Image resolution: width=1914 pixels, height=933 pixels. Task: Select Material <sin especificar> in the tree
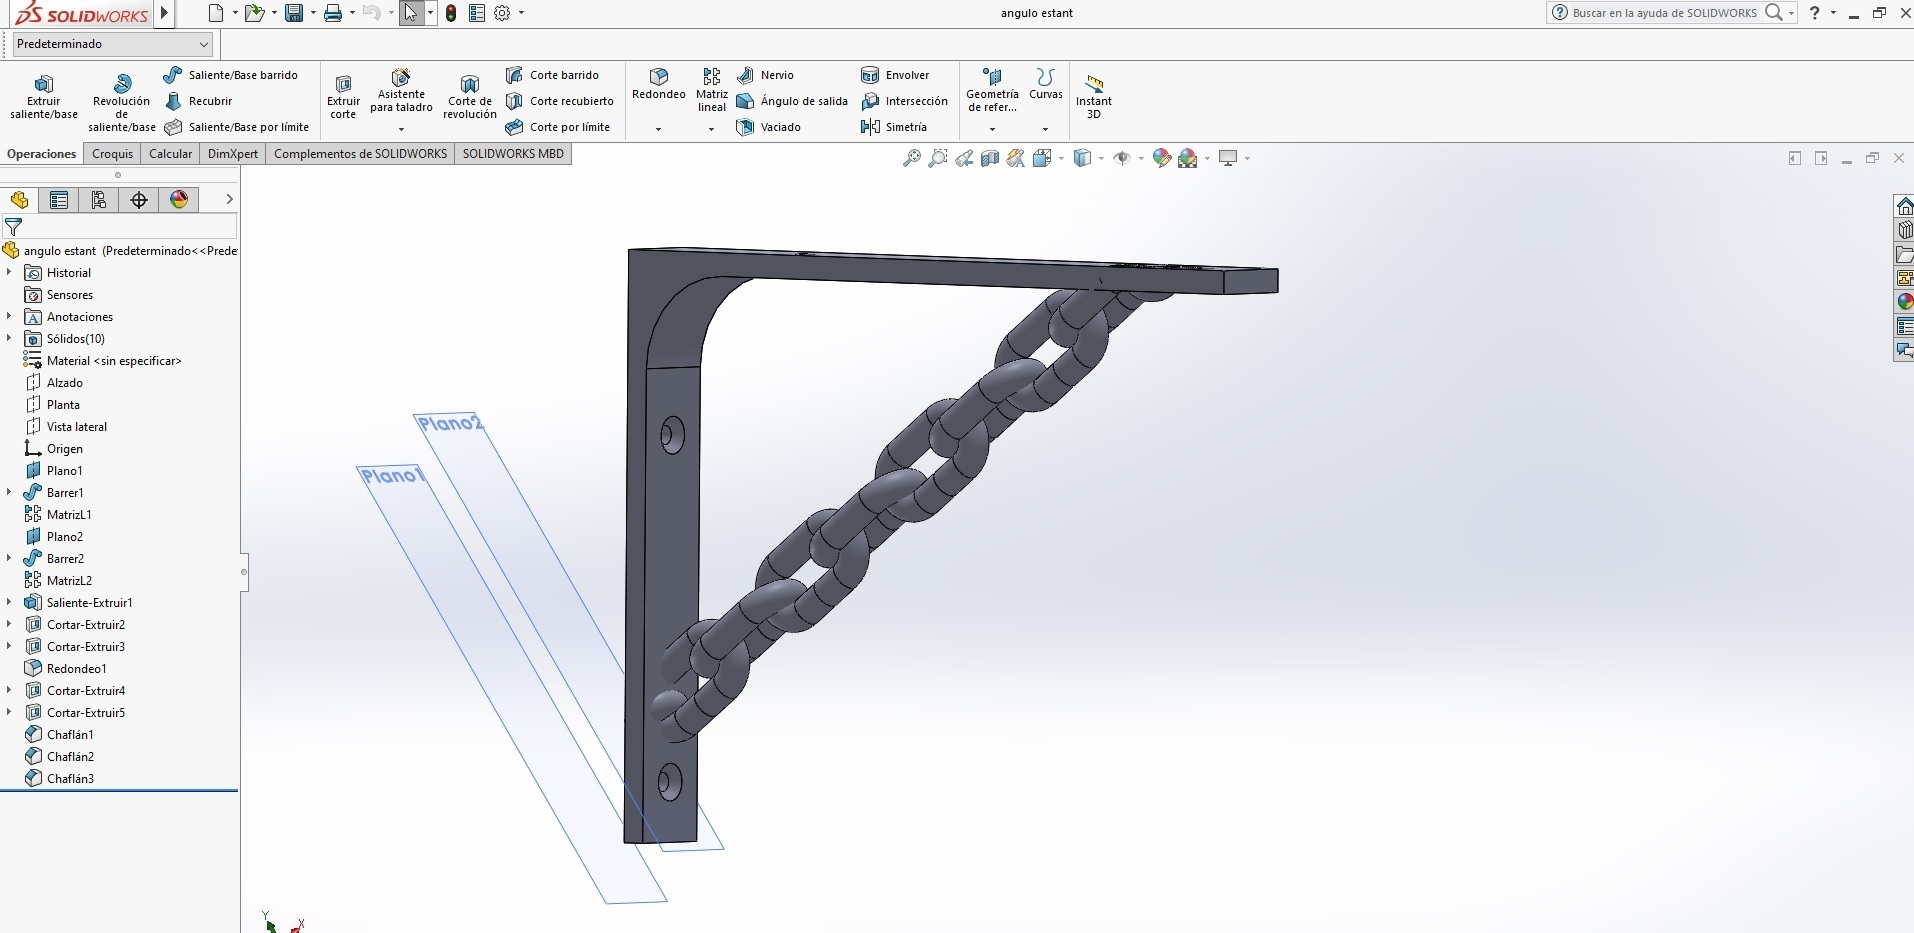[x=111, y=360]
